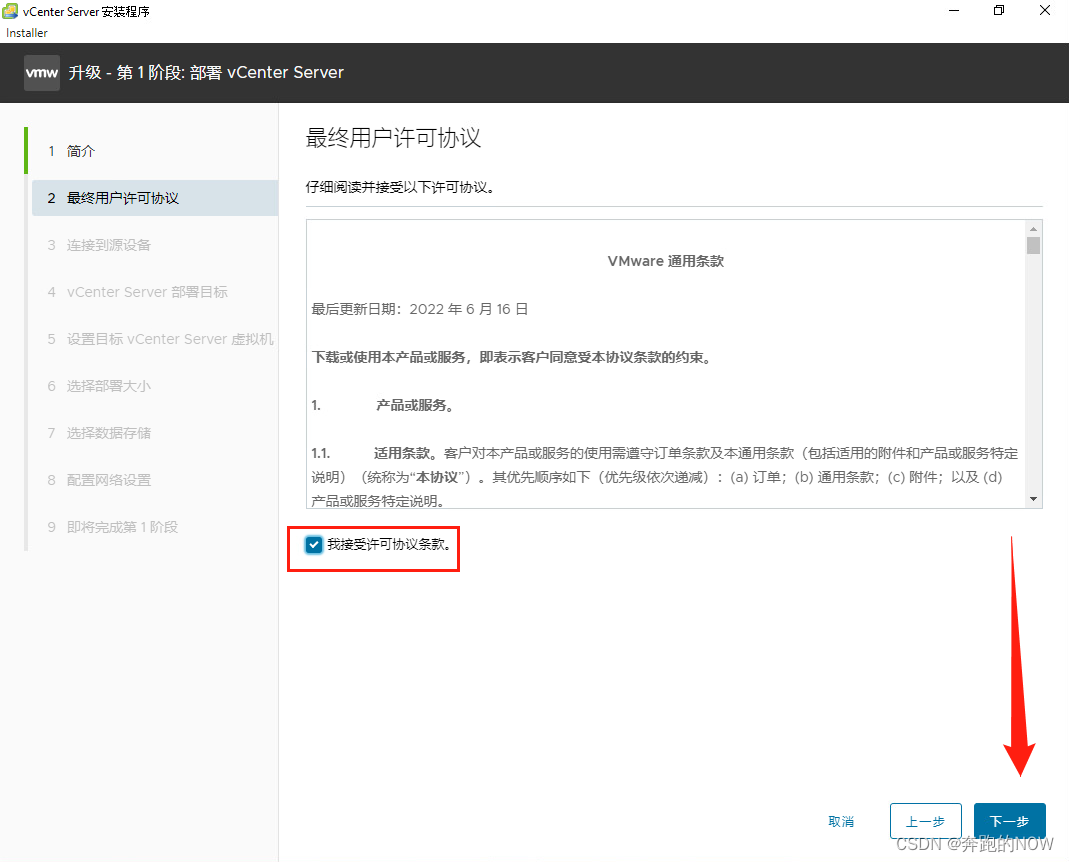Click the 产品或服务 section heading

tap(415, 405)
